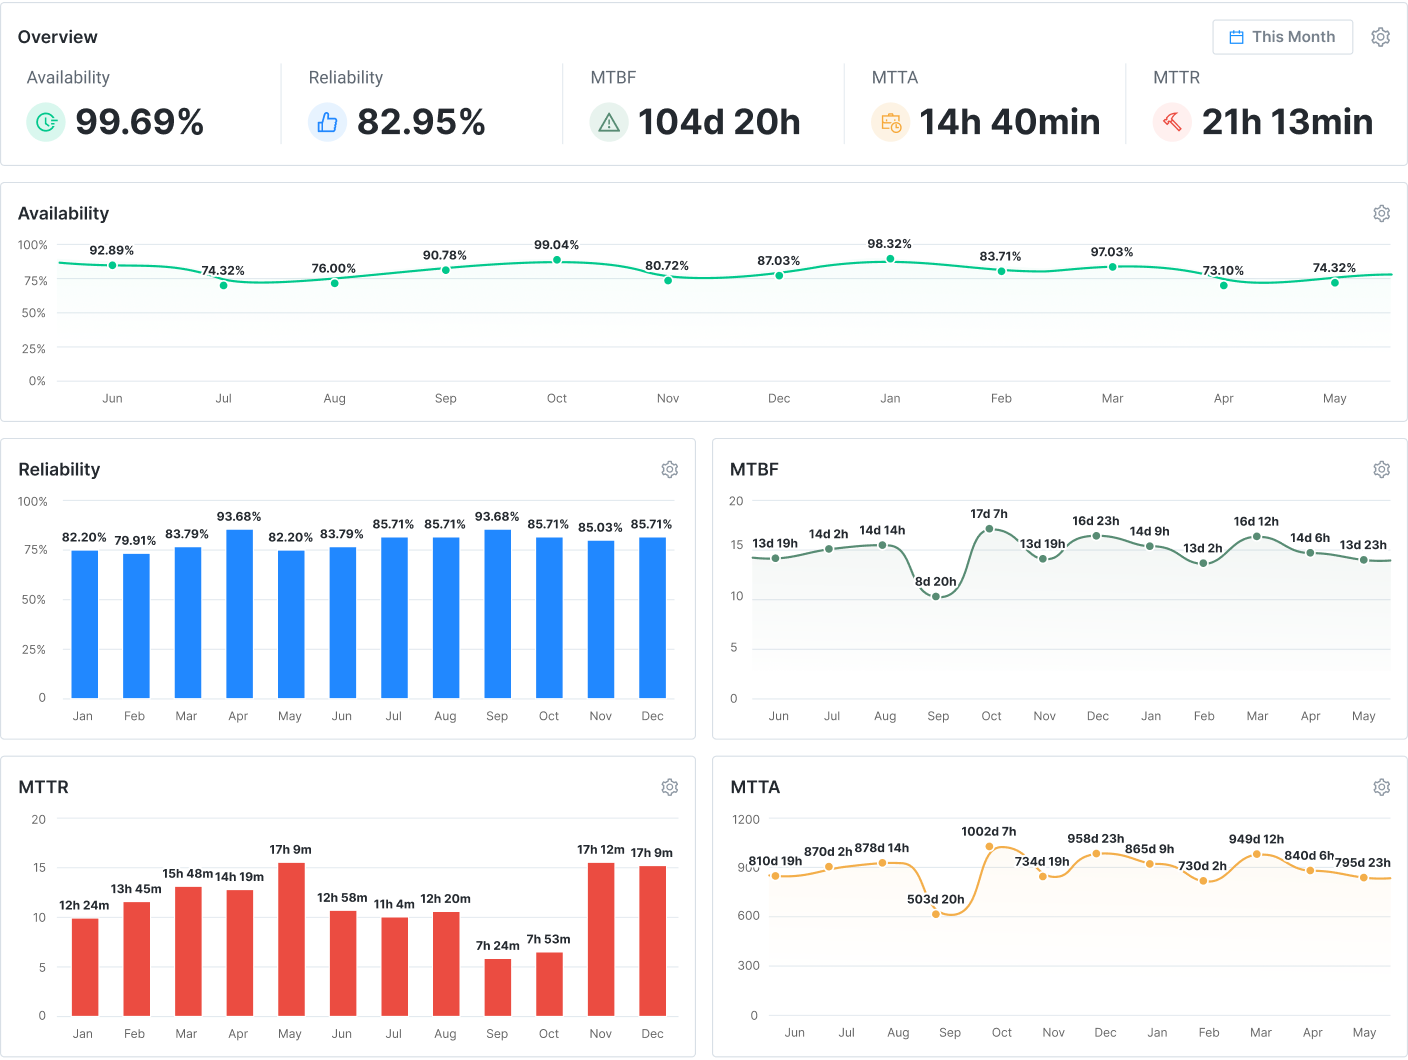Image resolution: width=1408 pixels, height=1060 pixels.
Task: Click the Availability chart settings gear
Action: pyautogui.click(x=1381, y=213)
